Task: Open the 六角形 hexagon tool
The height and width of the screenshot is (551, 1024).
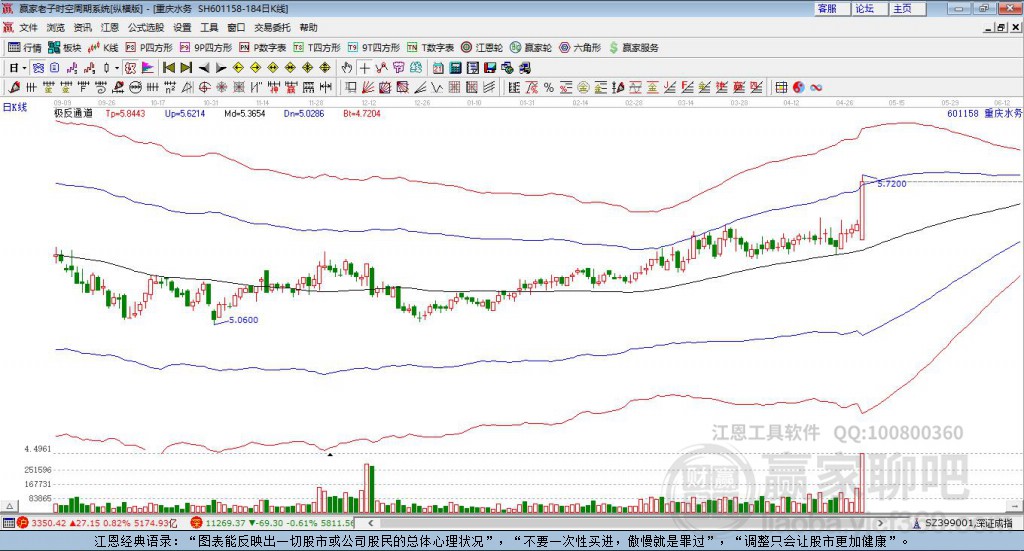Action: click(x=580, y=48)
